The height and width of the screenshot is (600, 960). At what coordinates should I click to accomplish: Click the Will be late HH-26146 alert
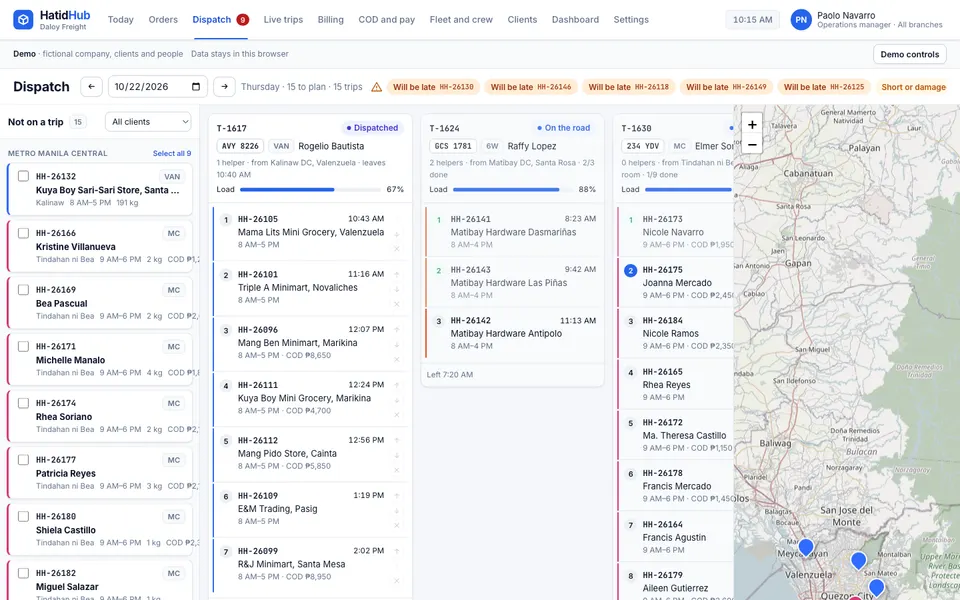pos(531,87)
